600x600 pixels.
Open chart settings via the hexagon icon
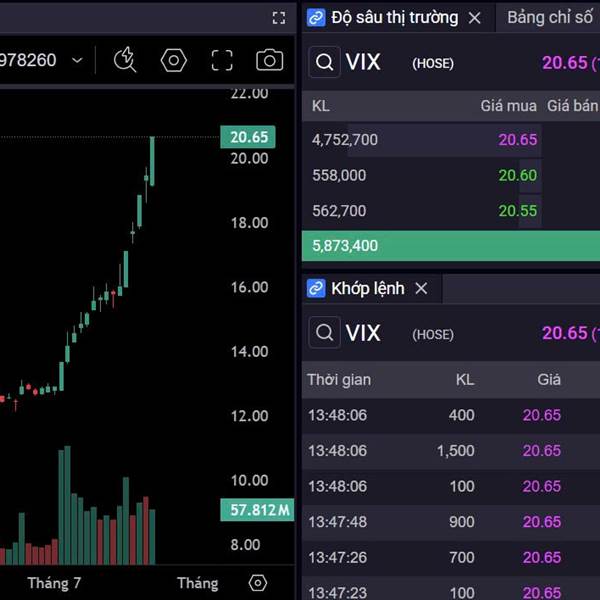tap(174, 60)
